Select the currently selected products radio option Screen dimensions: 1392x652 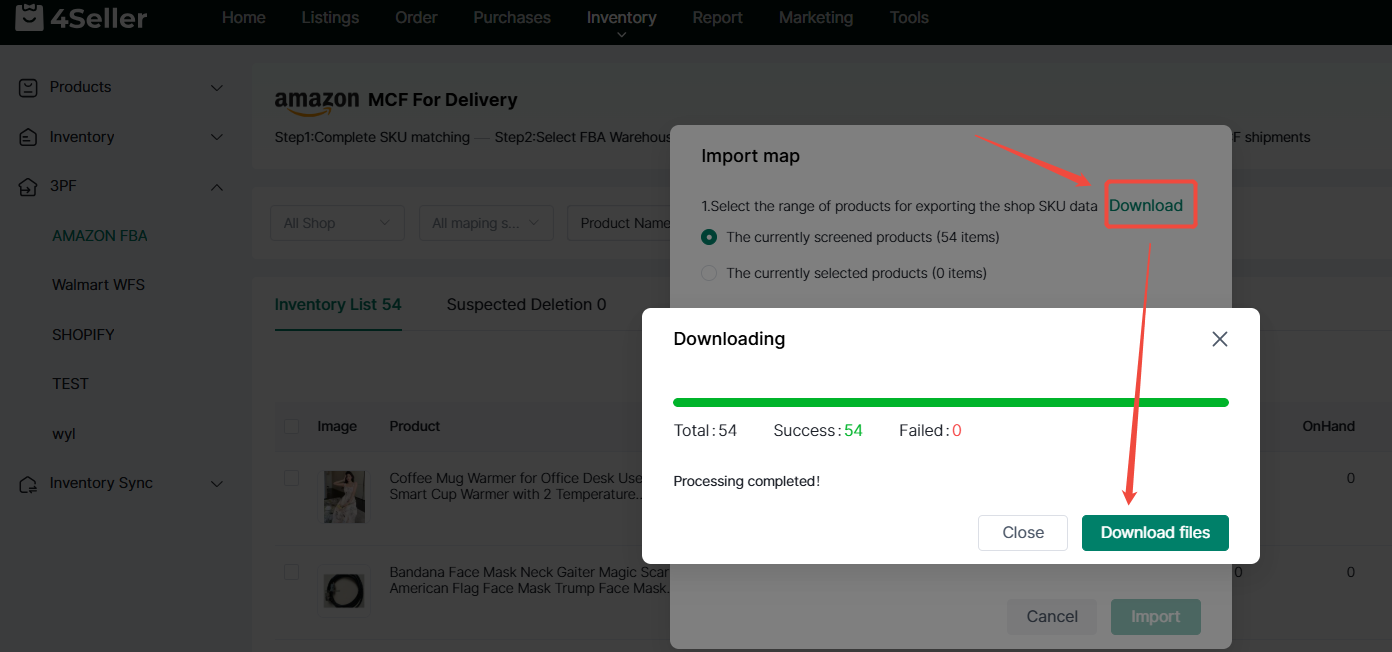pos(709,274)
